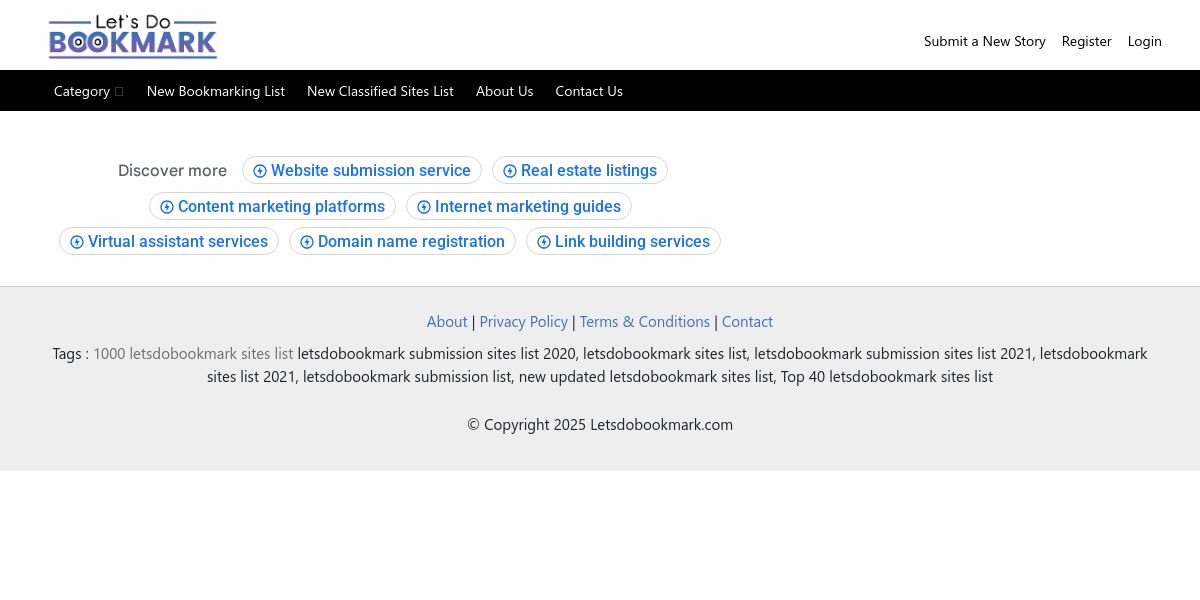Open New Classified Sites List menu item
The image size is (1200, 600).
coord(380,91)
